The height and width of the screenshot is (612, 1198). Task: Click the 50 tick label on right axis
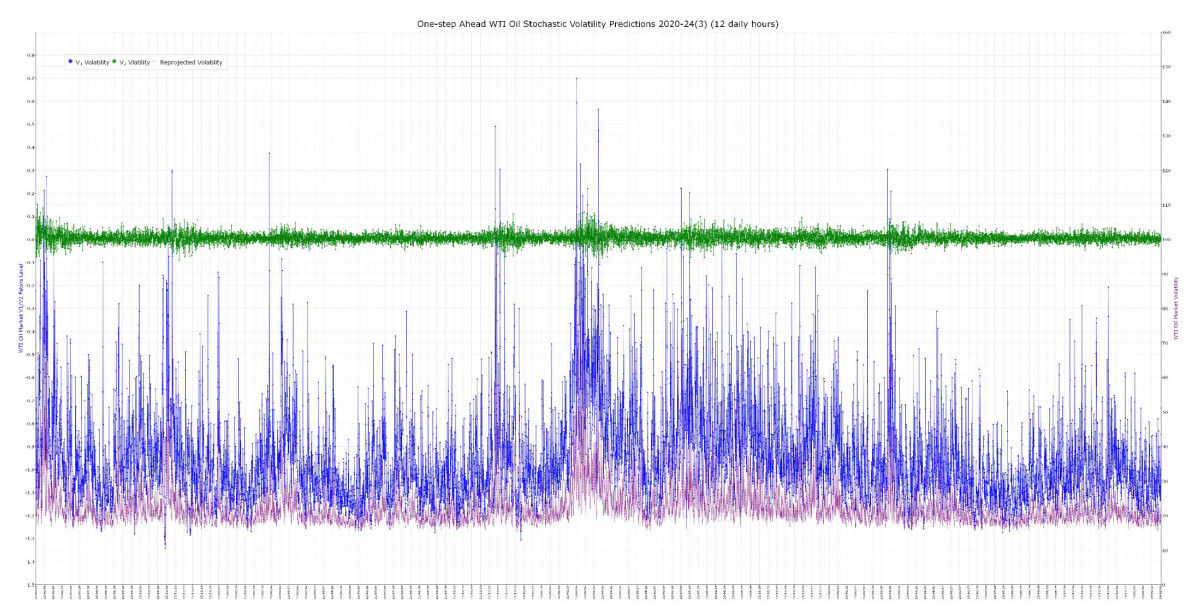(1166, 412)
